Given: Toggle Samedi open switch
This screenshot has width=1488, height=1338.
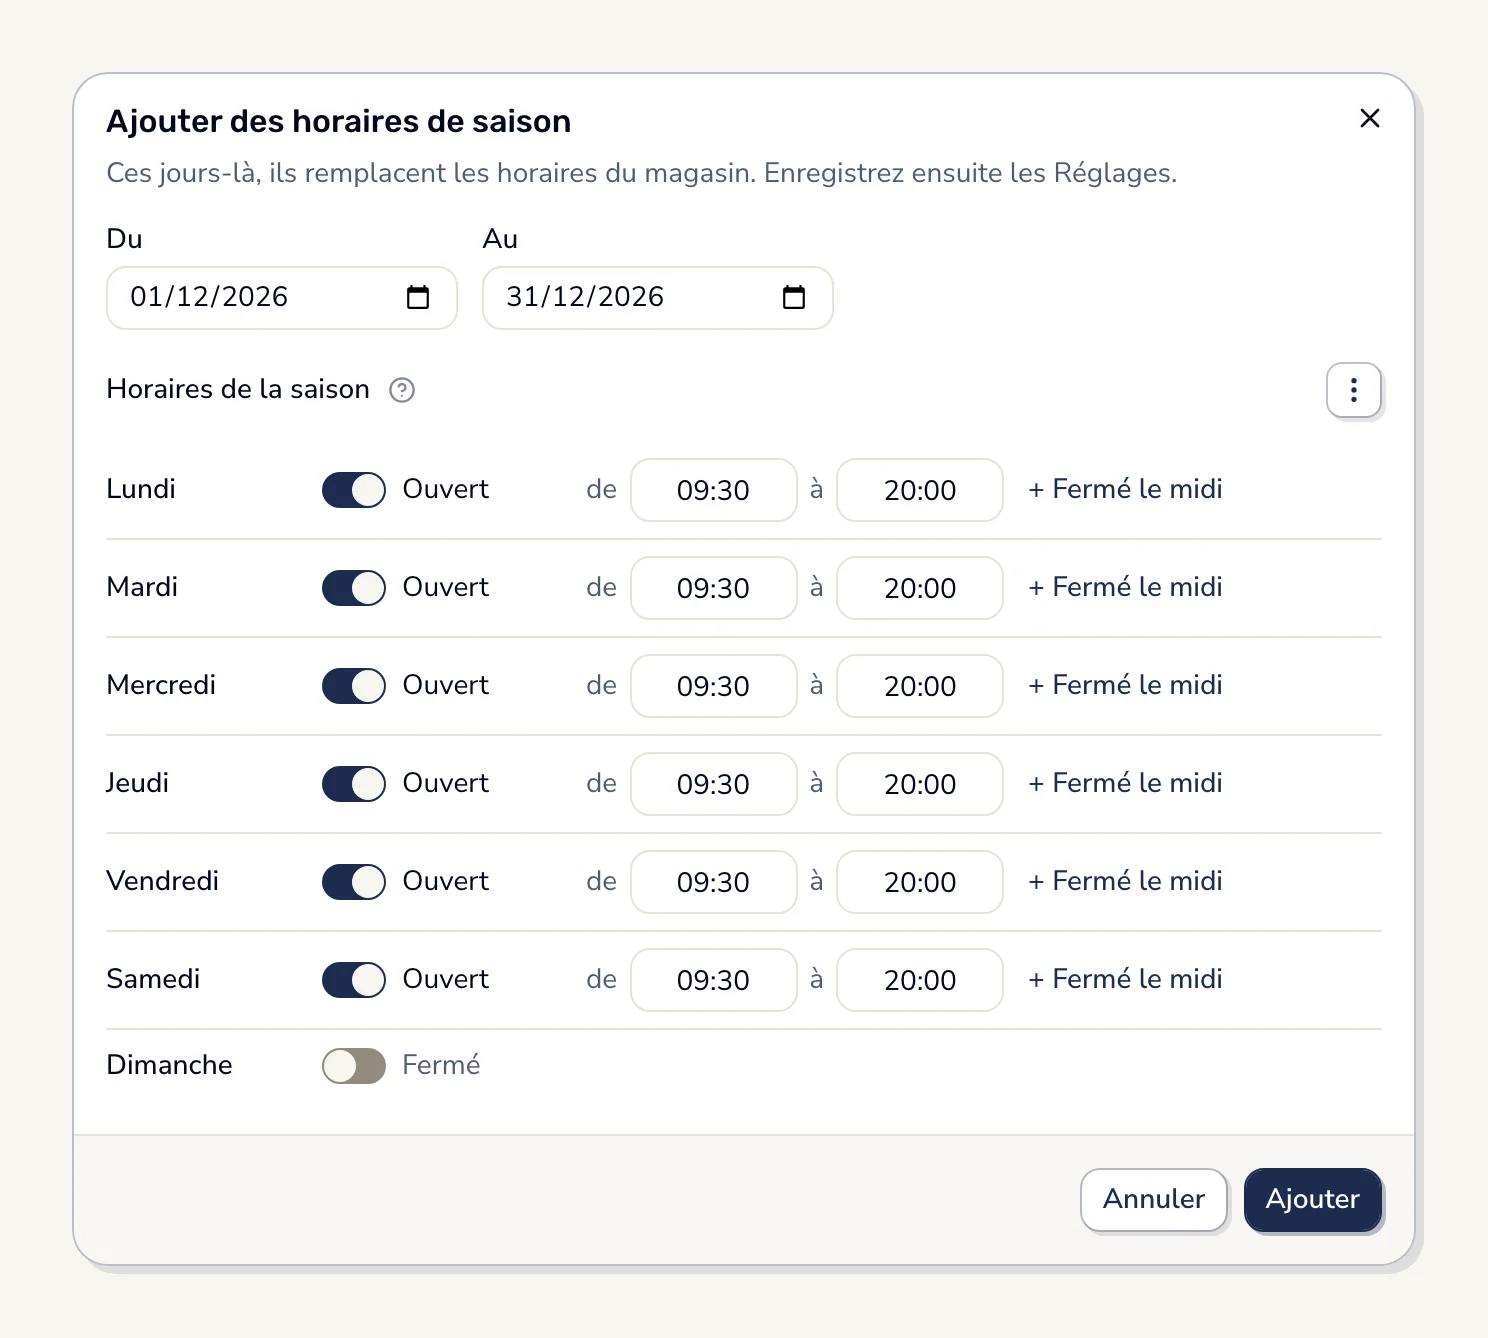Looking at the screenshot, I should (354, 980).
